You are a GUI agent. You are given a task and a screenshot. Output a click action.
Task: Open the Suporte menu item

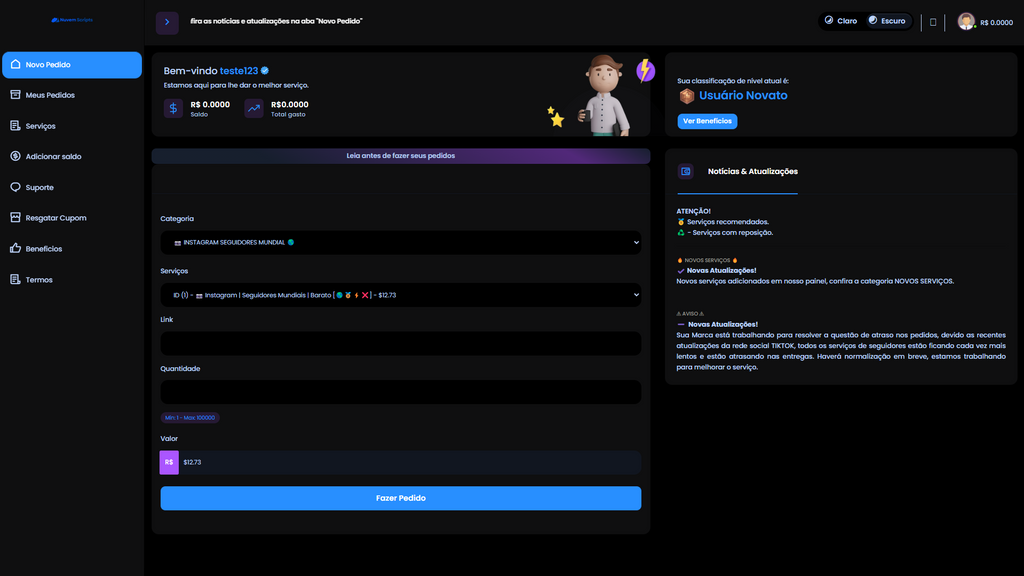40,188
